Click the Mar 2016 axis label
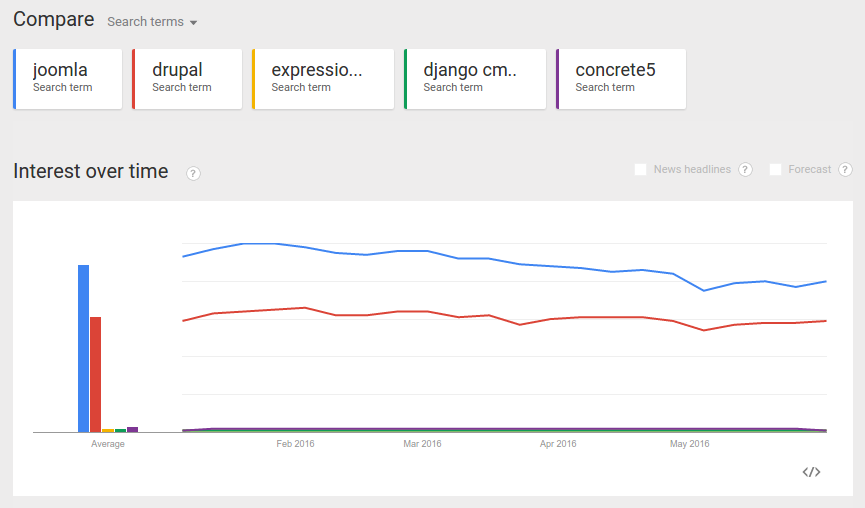 (422, 444)
